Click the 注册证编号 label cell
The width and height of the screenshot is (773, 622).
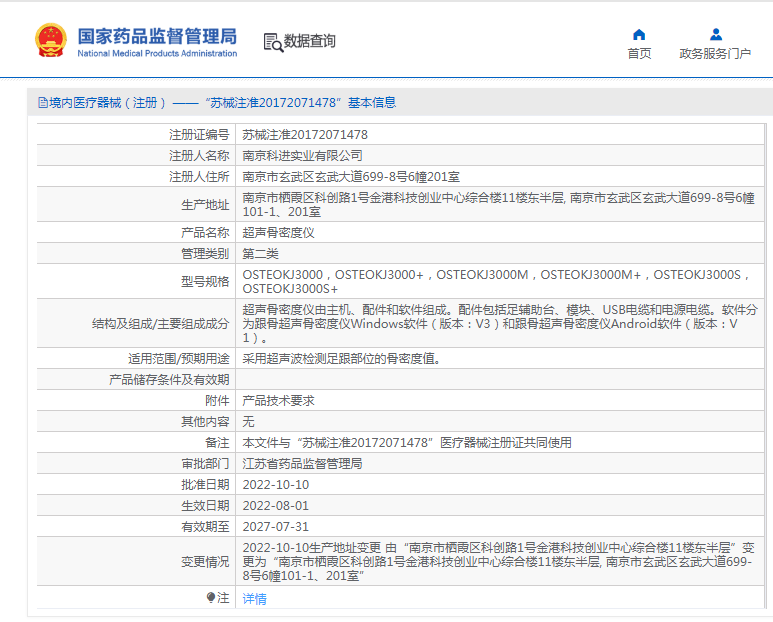(x=136, y=135)
